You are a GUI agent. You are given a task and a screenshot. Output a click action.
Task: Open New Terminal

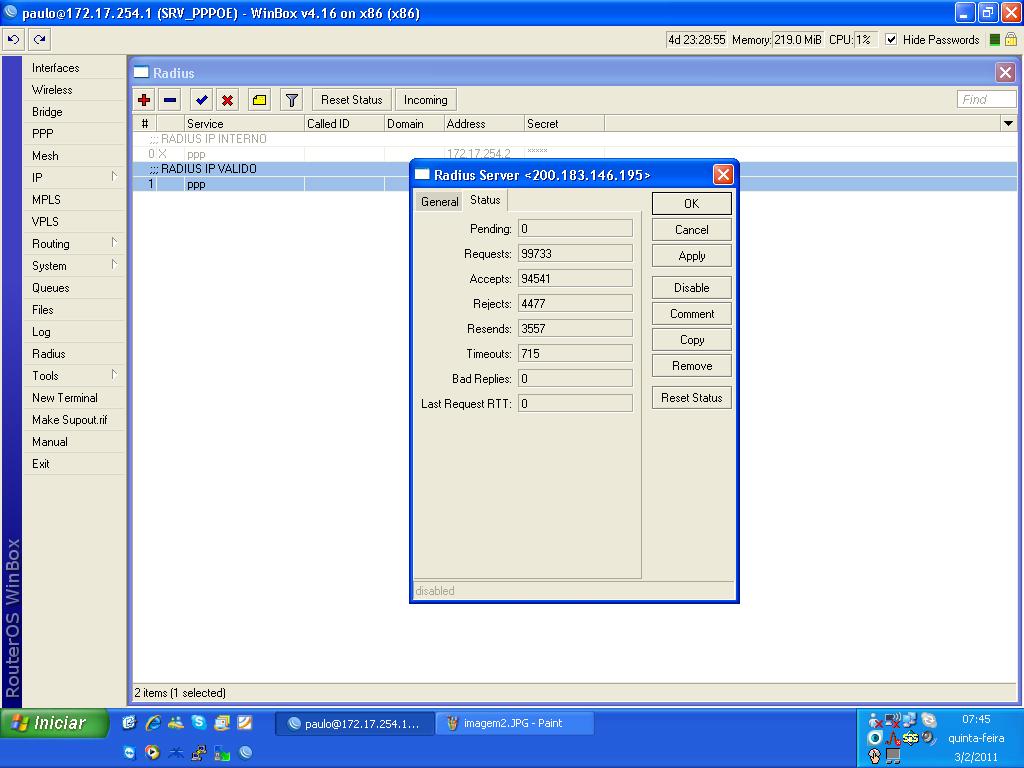74,398
